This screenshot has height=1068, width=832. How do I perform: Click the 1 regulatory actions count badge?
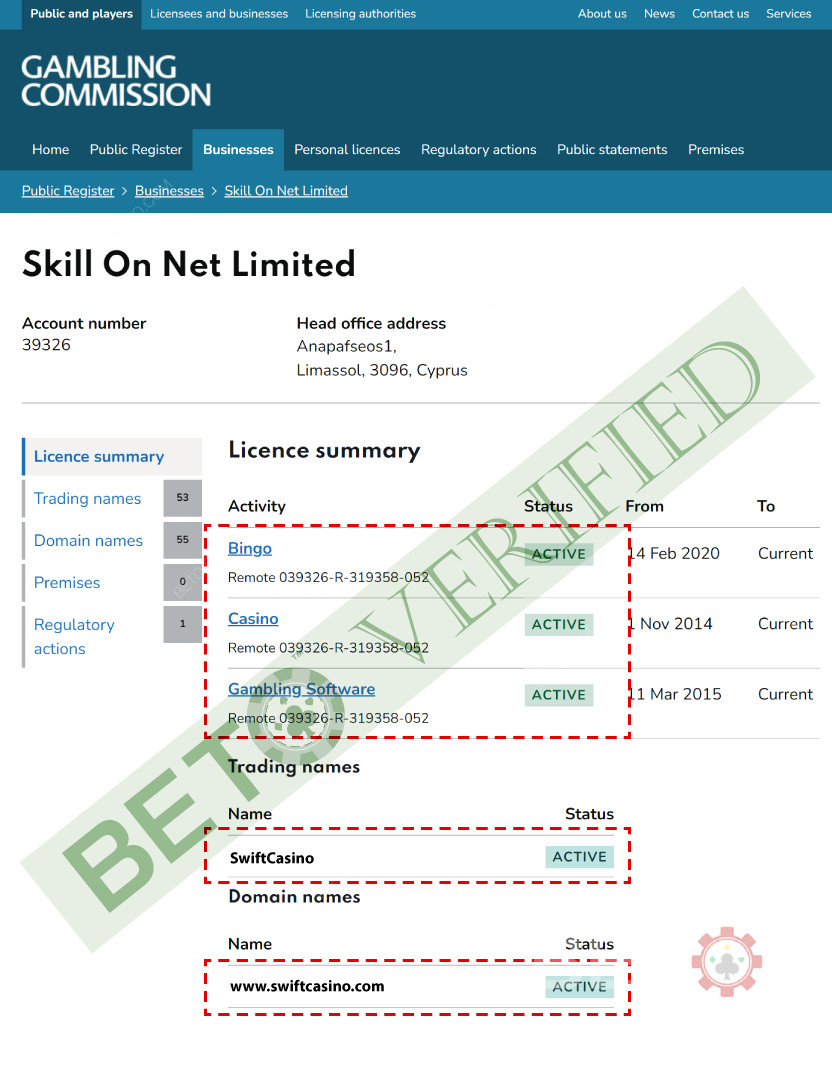[182, 624]
